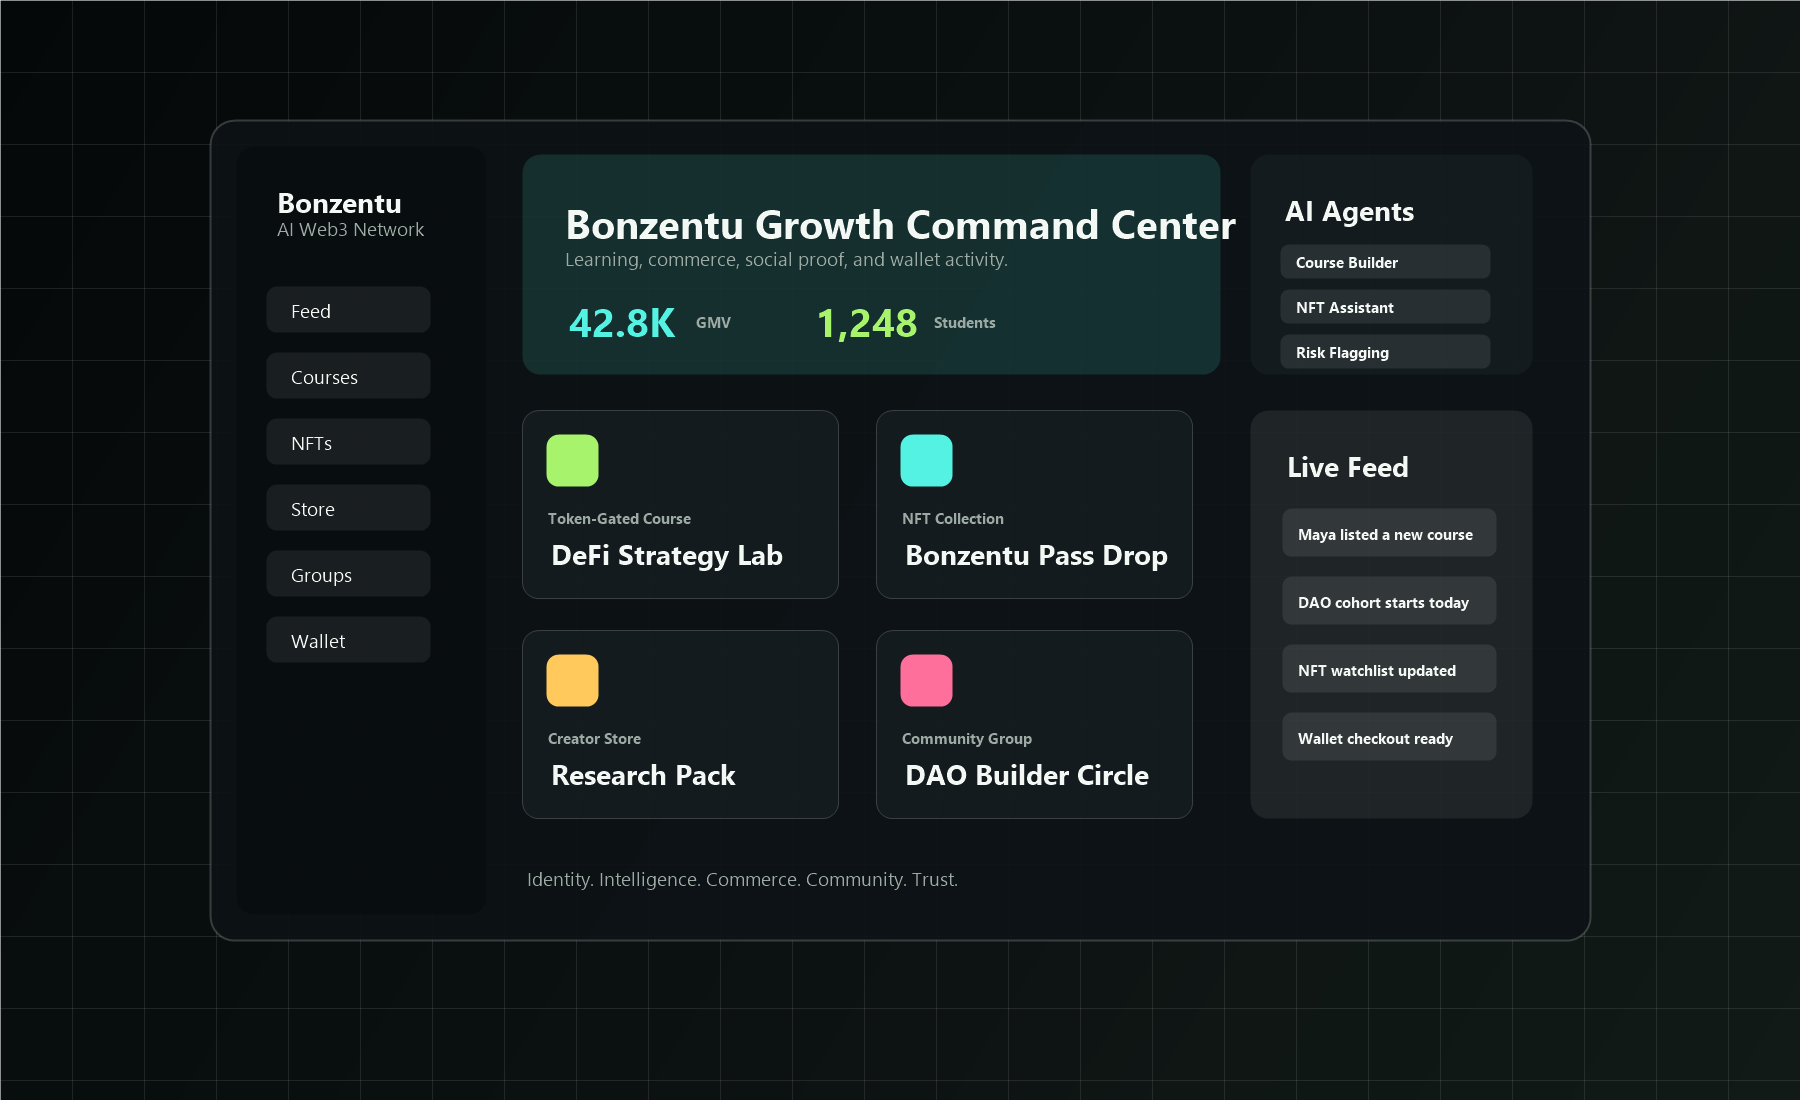Select the pink Community Group icon
Image resolution: width=1800 pixels, height=1100 pixels.
coord(926,680)
